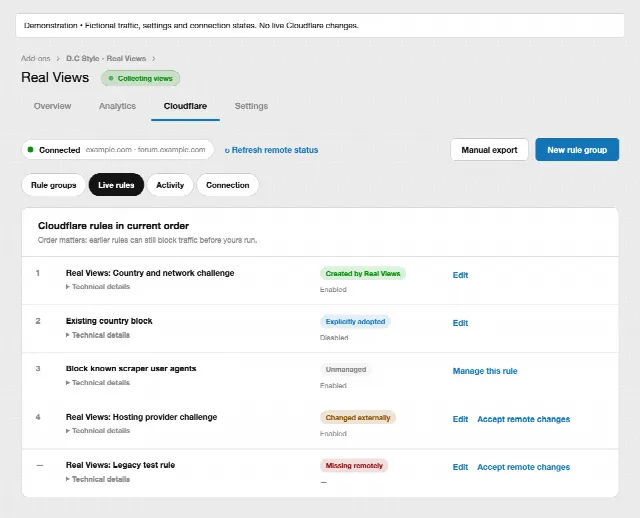
Task: Click the Demonstration notice banner text
Action: [x=191, y=25]
